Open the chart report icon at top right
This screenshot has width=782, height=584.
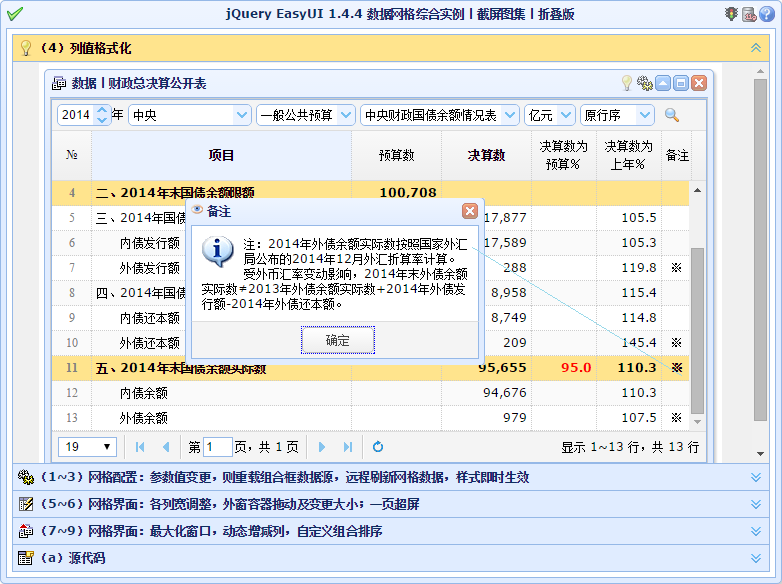749,14
